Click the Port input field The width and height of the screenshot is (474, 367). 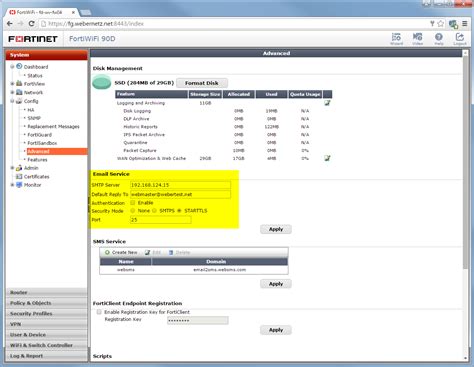pos(161,220)
